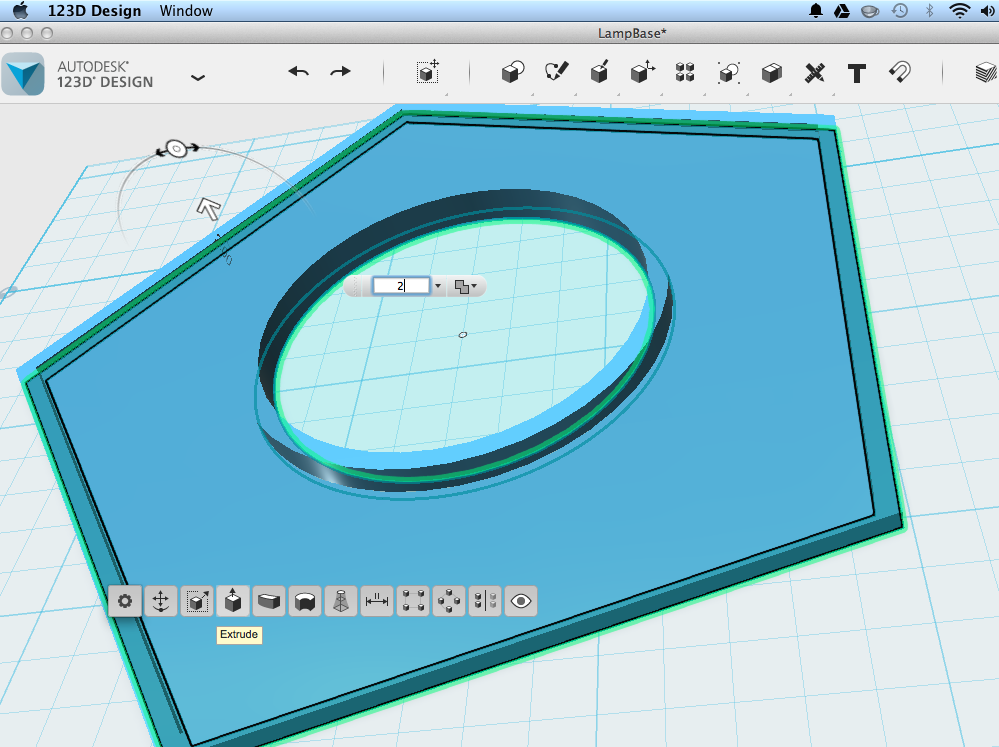The image size is (999, 747).
Task: Click the Redo arrow in toolbar
Action: [x=340, y=72]
